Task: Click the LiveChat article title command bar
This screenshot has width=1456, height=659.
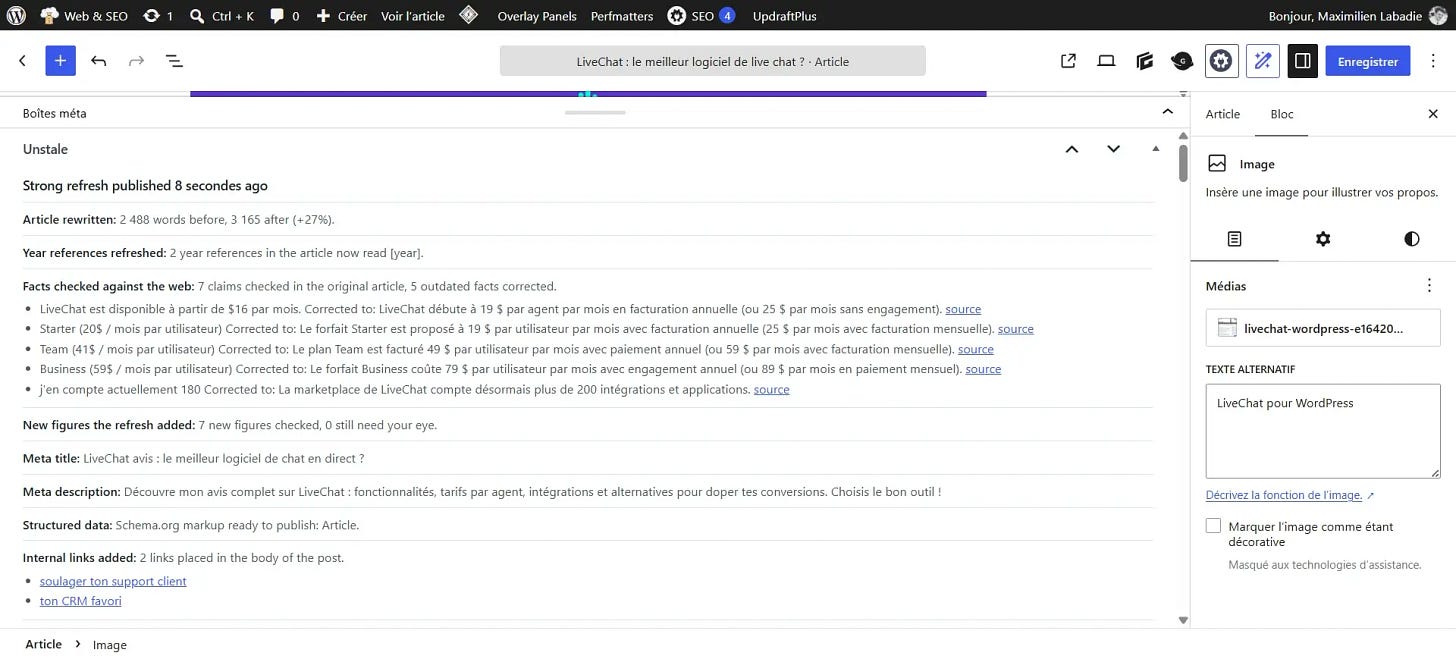Action: point(713,61)
